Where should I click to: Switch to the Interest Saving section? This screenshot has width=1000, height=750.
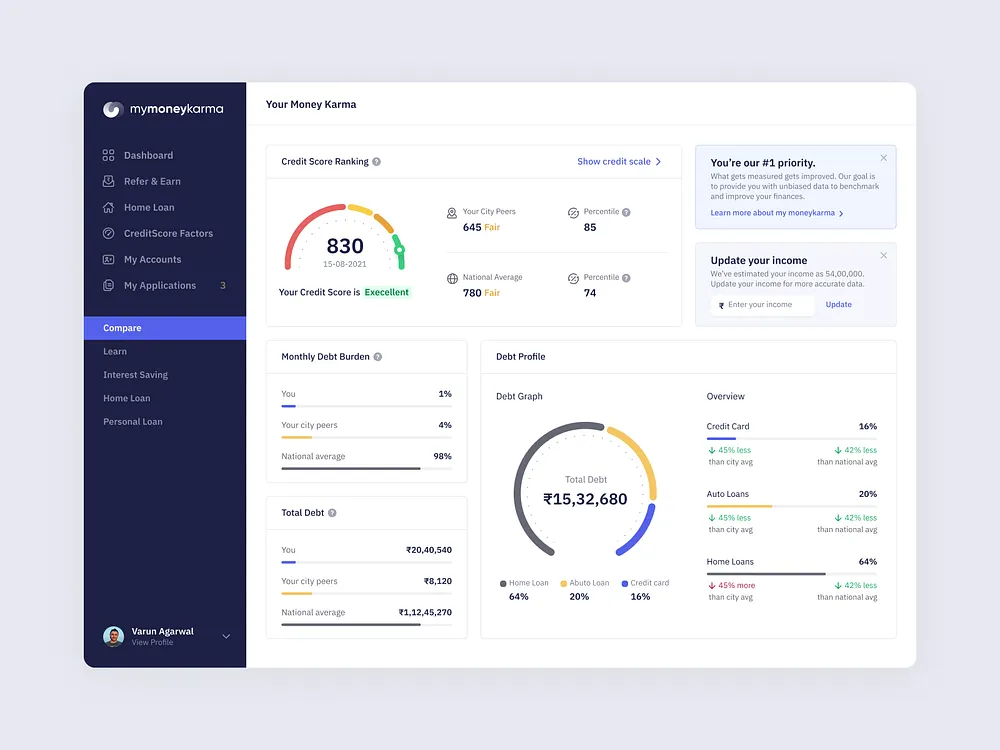[135, 374]
